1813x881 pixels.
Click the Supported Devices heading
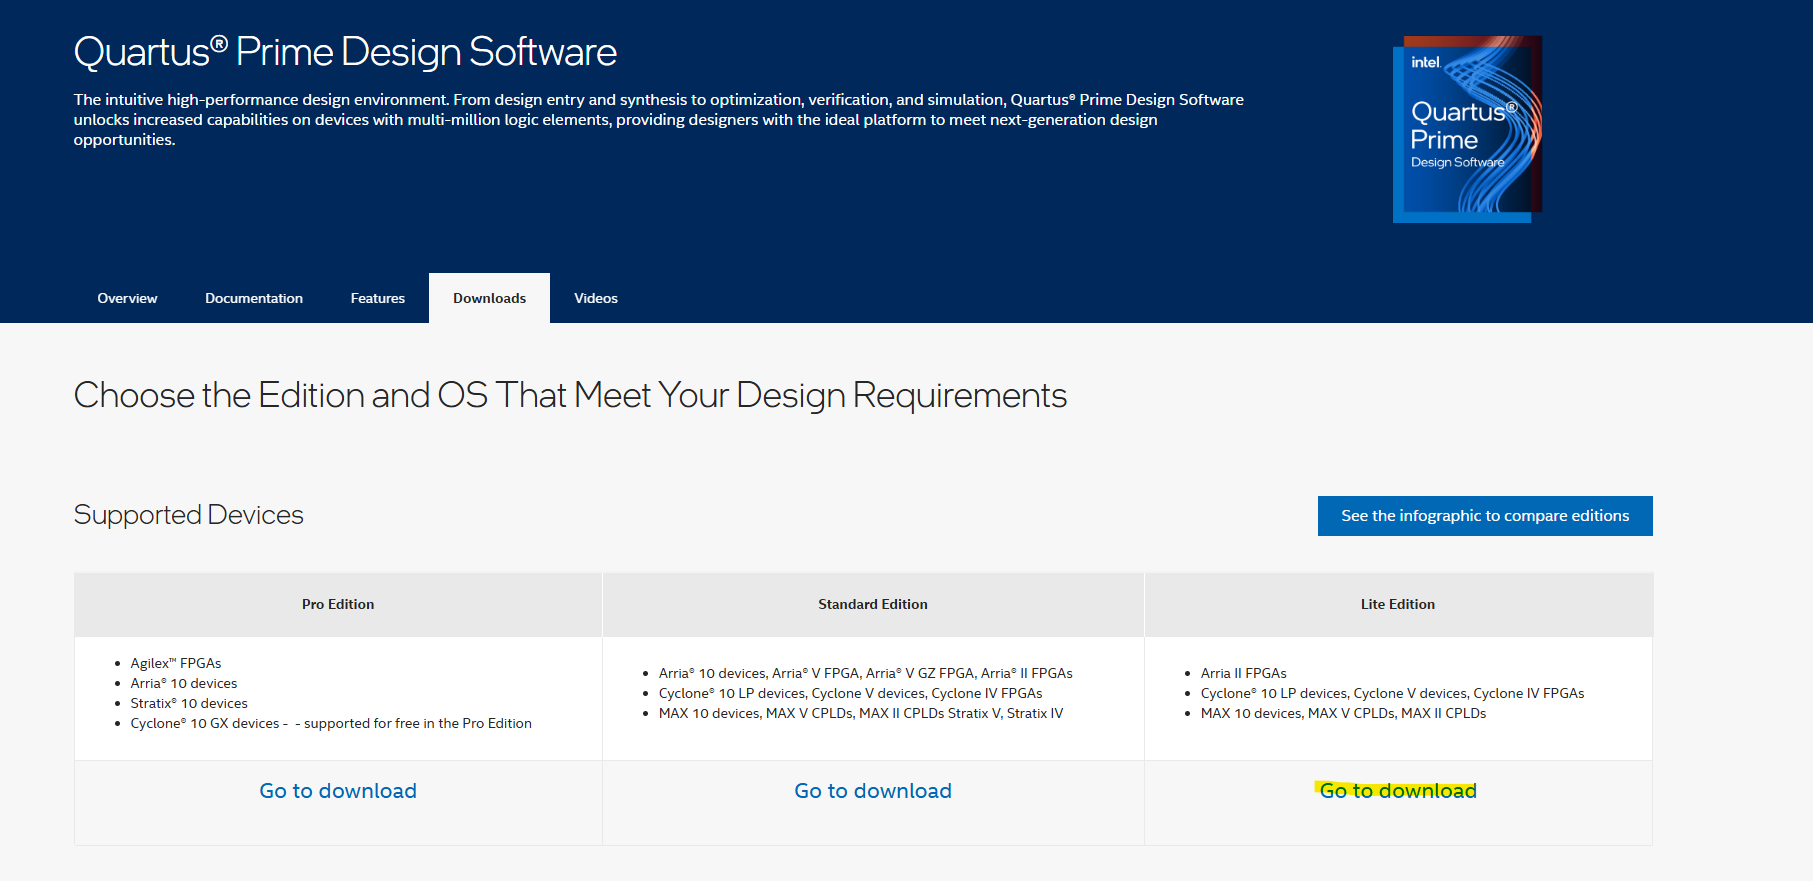(x=188, y=515)
